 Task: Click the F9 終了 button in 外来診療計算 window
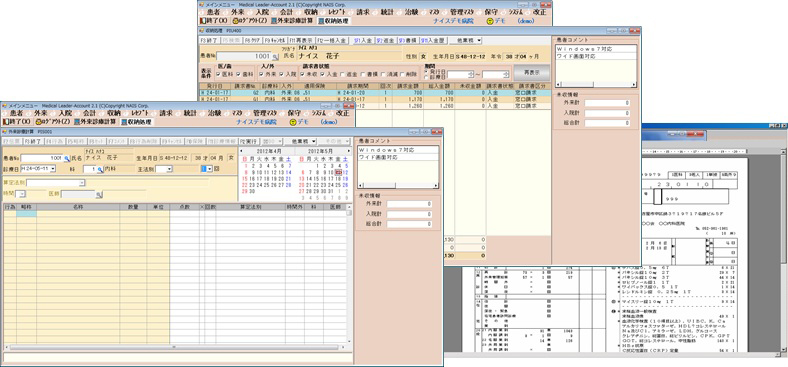33,142
